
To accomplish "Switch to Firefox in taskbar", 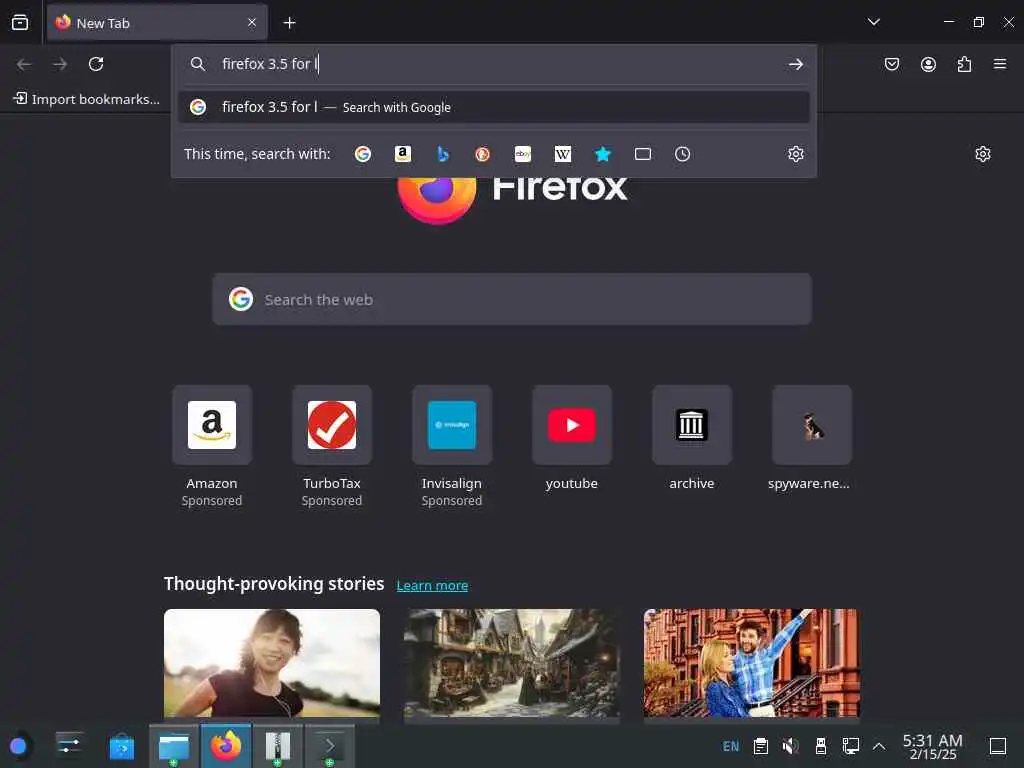I will pyautogui.click(x=226, y=746).
